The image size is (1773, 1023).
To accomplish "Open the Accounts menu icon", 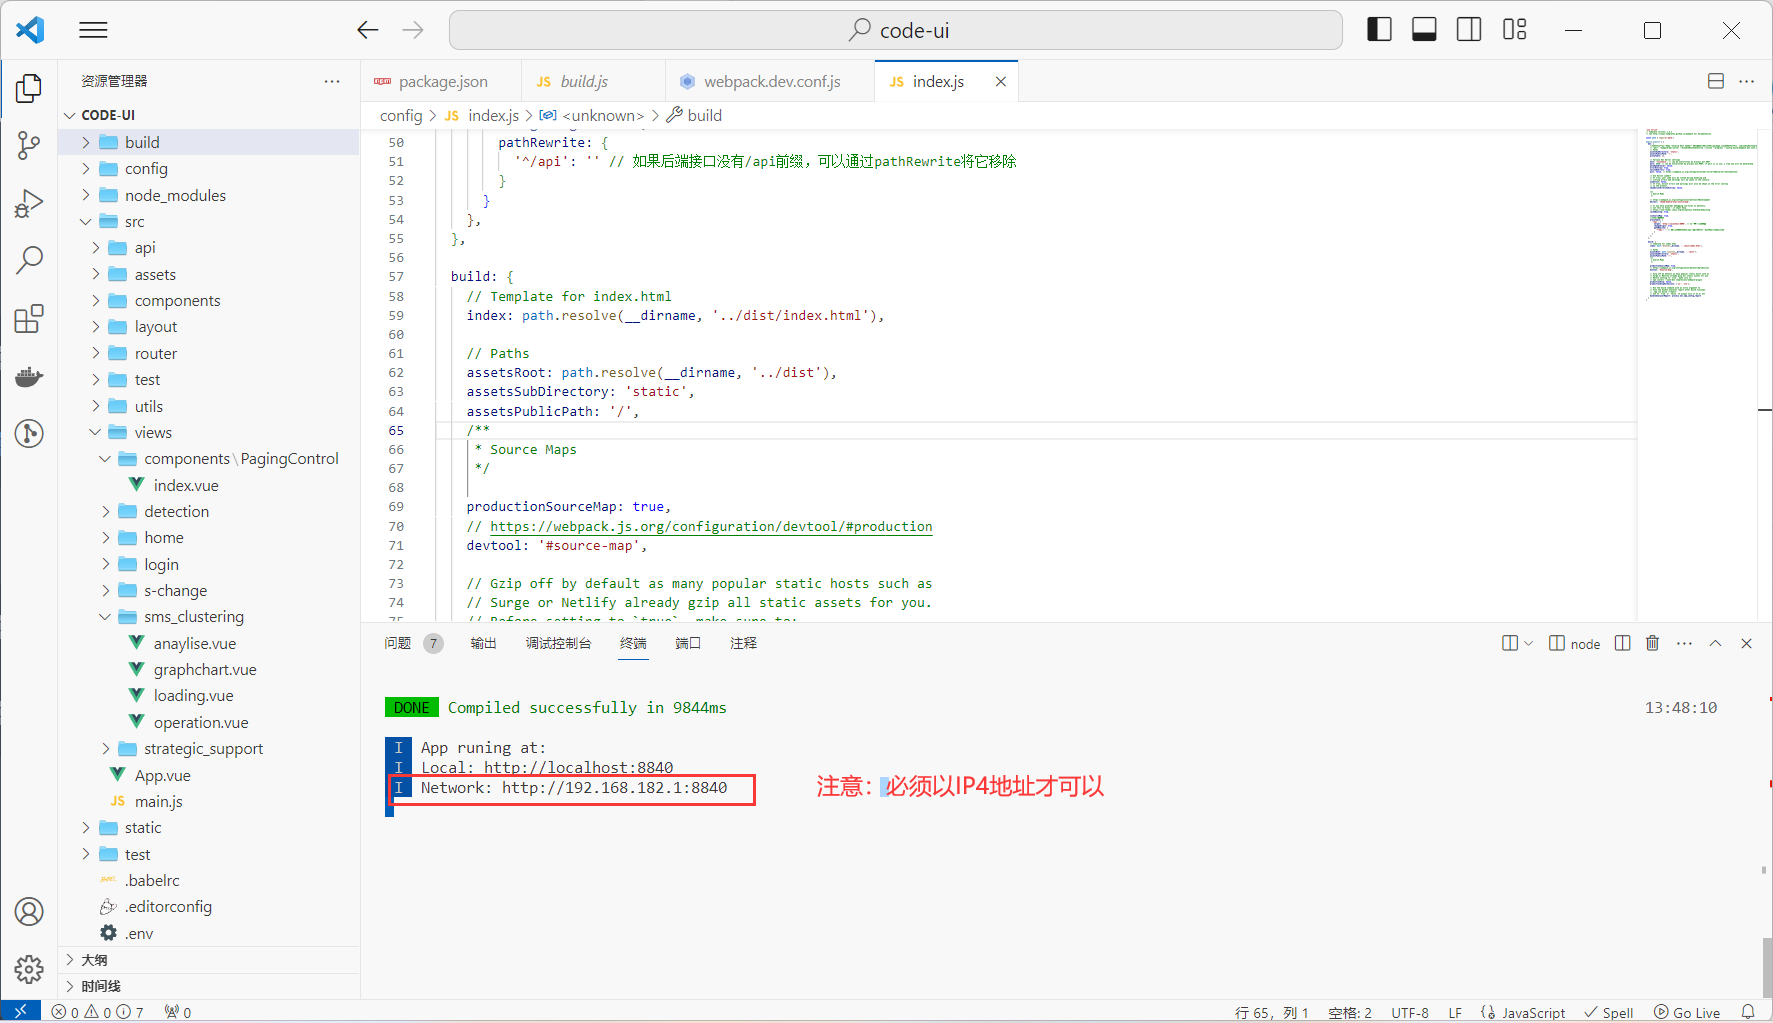I will (29, 911).
